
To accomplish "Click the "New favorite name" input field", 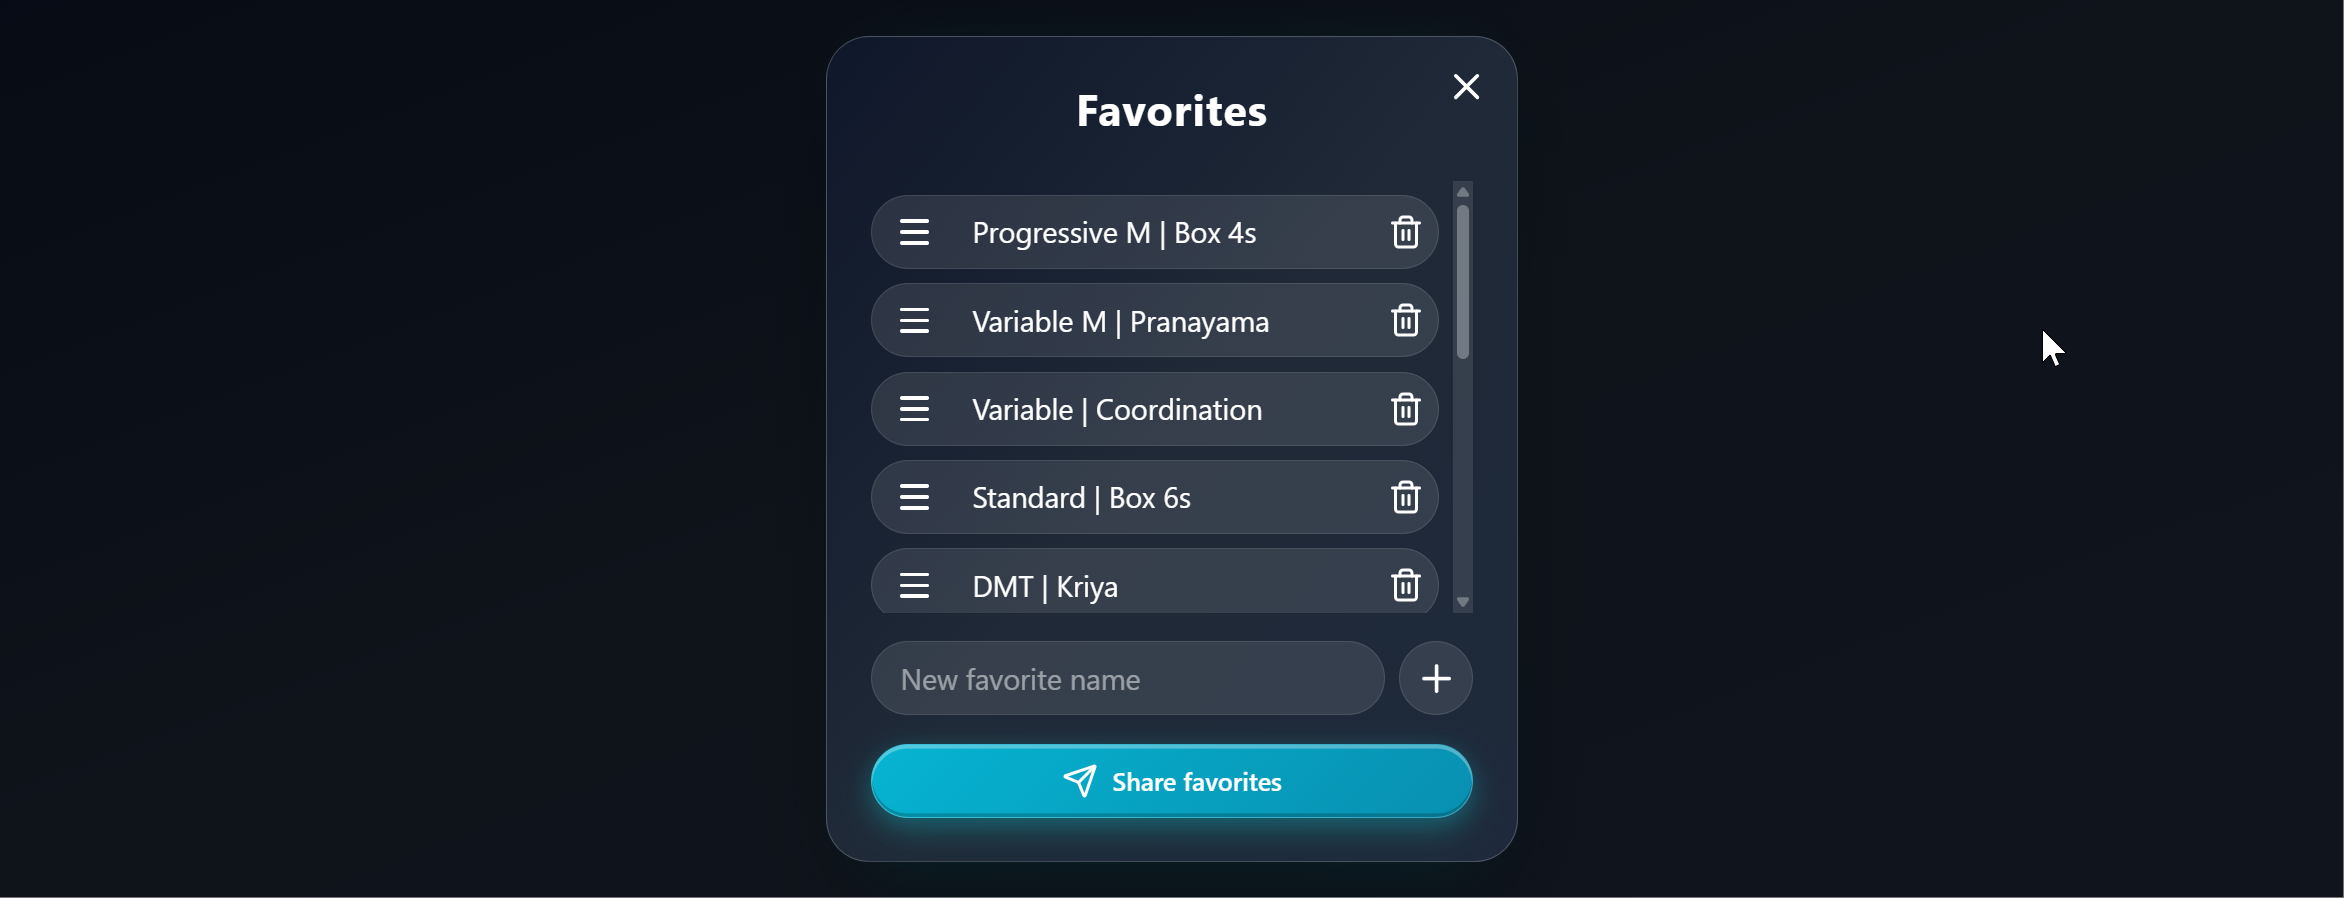I will tap(1127, 678).
